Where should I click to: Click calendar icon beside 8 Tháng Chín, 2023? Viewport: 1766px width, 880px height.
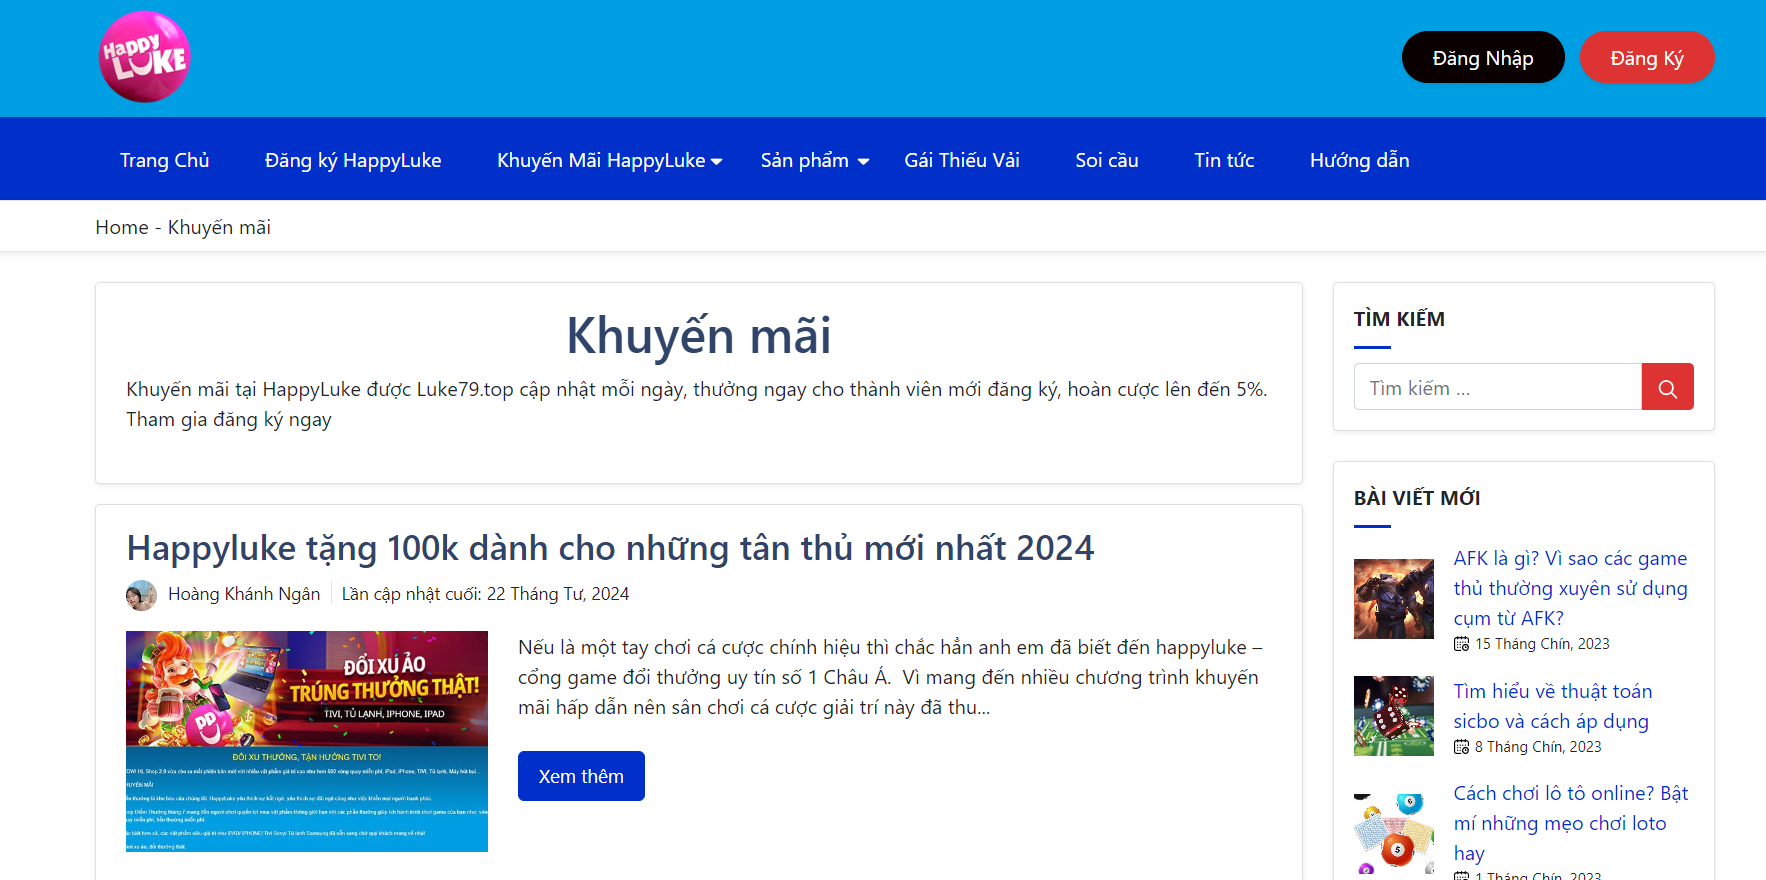coord(1461,747)
